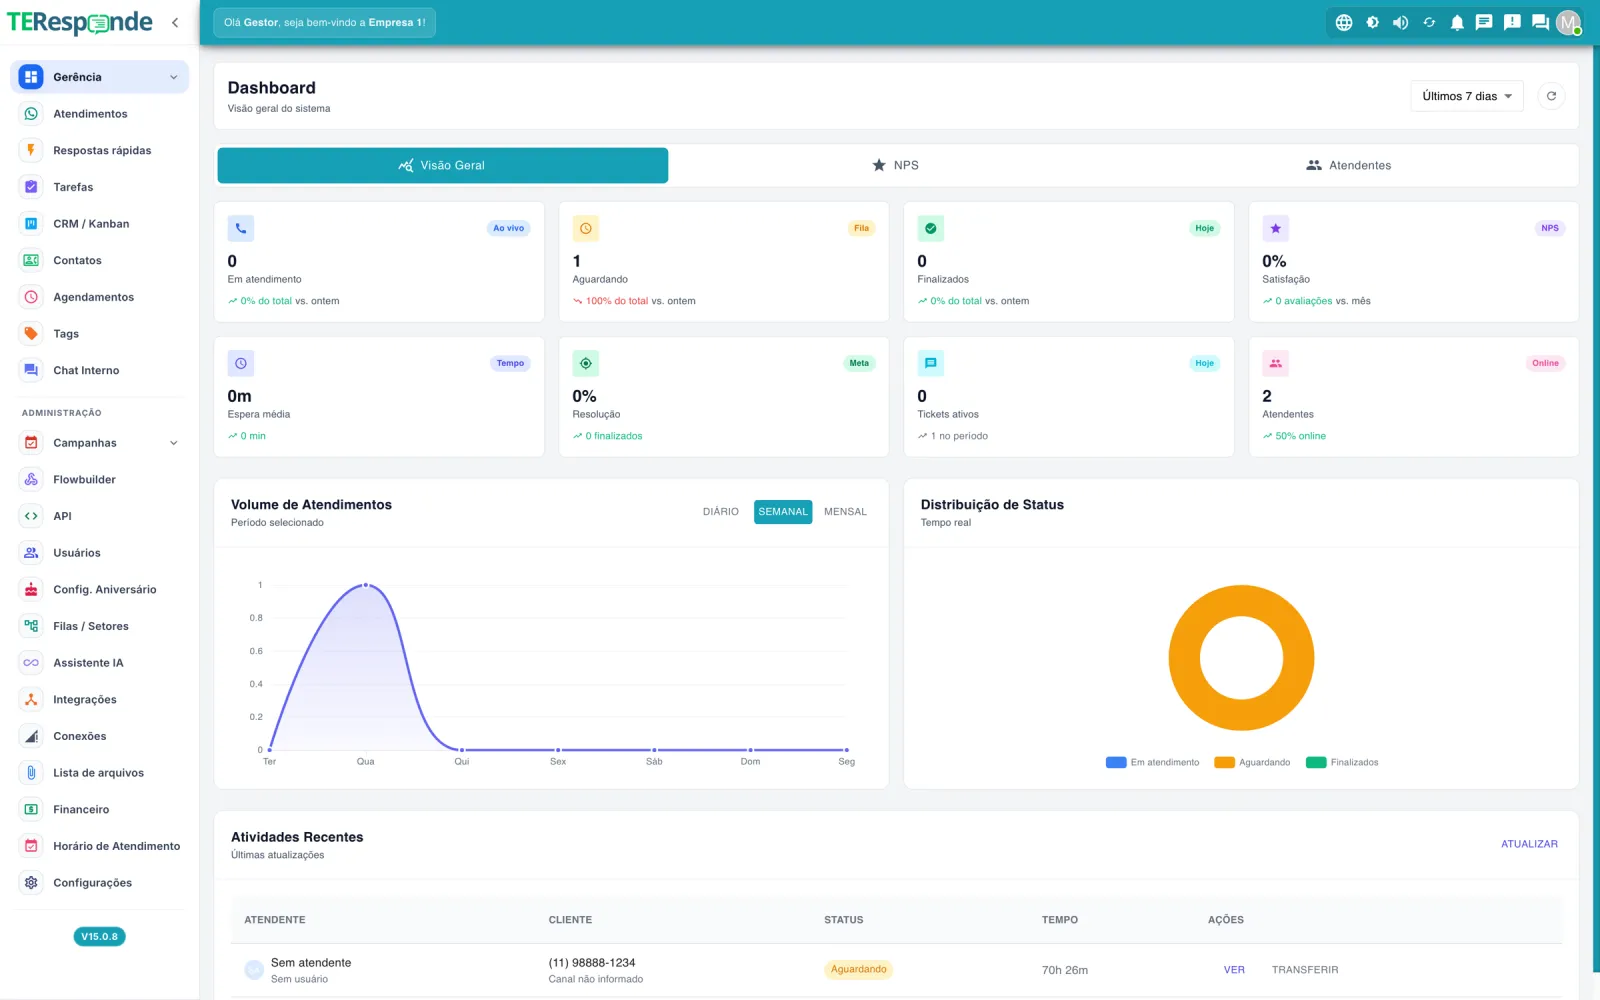Open Financeiro in sidebar
The image size is (1600, 1000).
point(99,810)
